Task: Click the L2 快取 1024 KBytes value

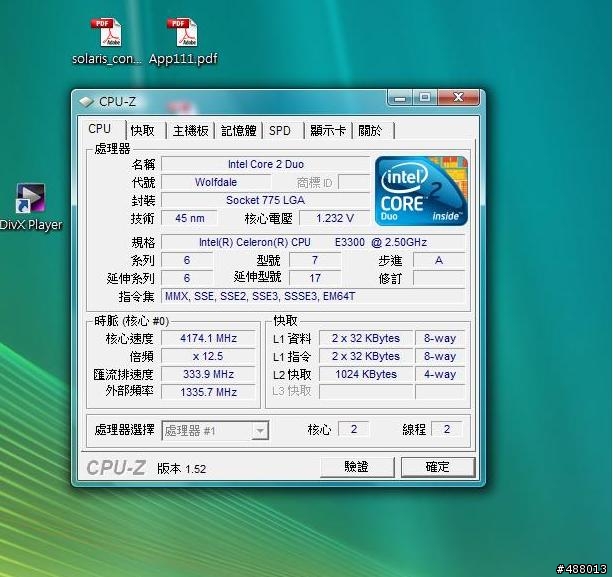Action: pyautogui.click(x=366, y=374)
